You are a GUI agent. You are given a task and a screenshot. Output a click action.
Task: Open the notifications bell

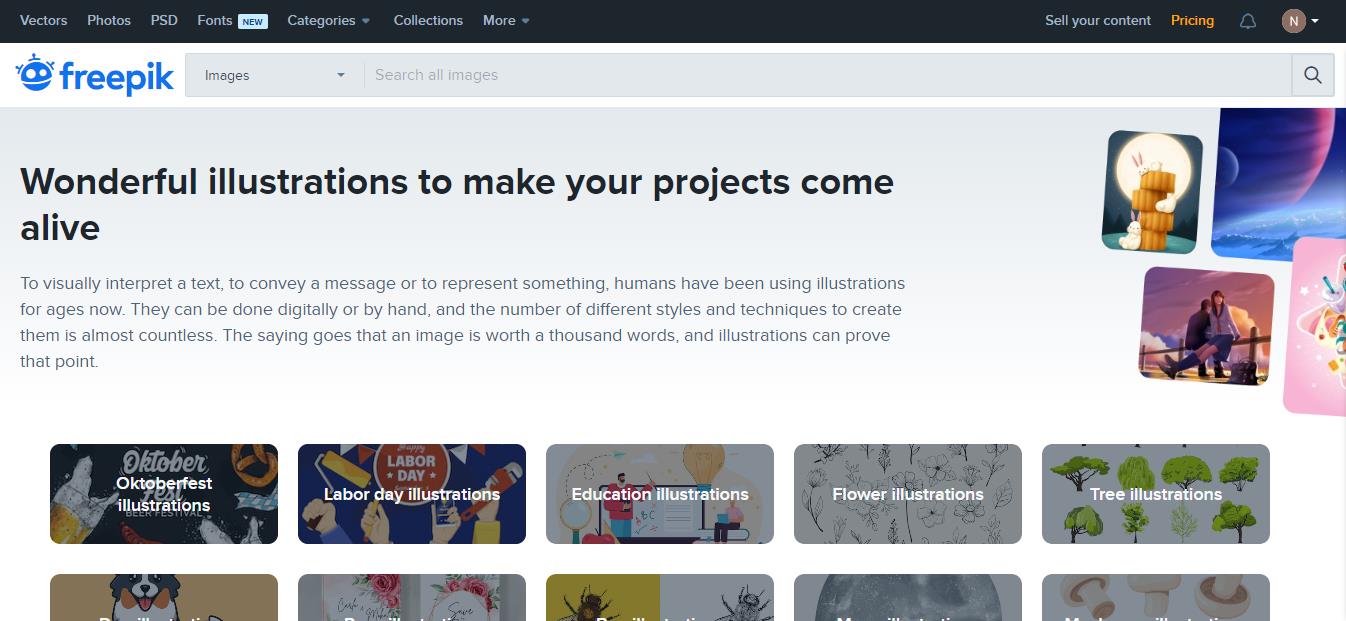(x=1247, y=21)
